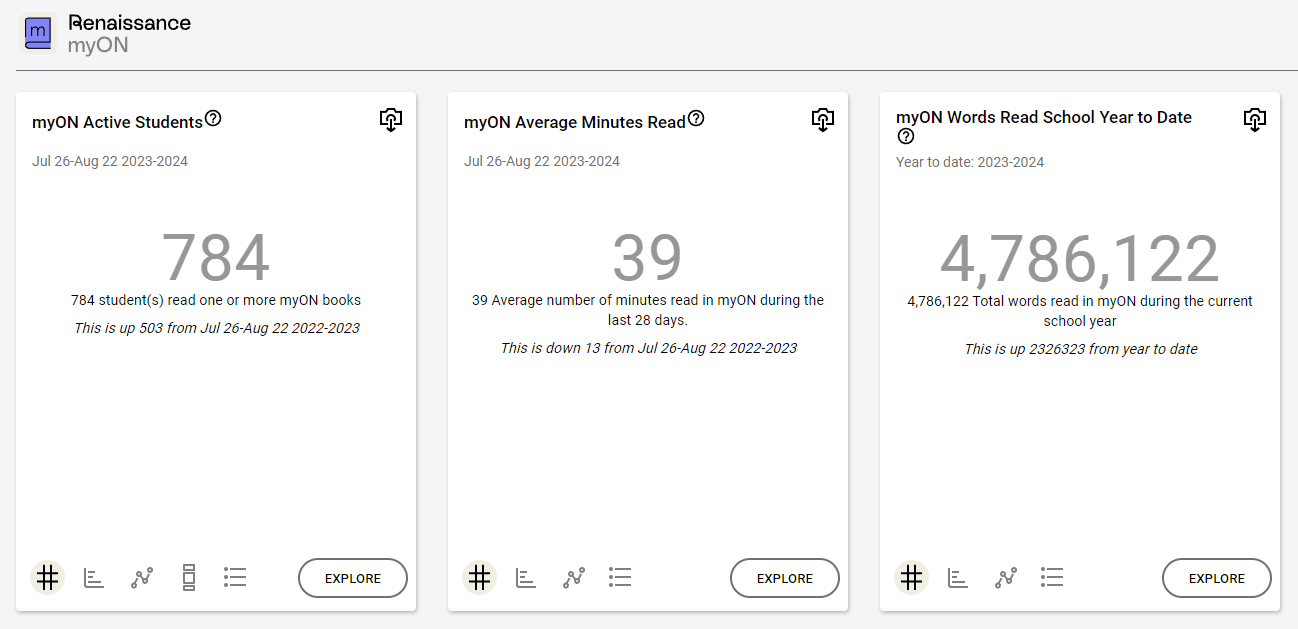
Task: Click the 'myON Average Minutes Read' card title
Action: pos(575,122)
